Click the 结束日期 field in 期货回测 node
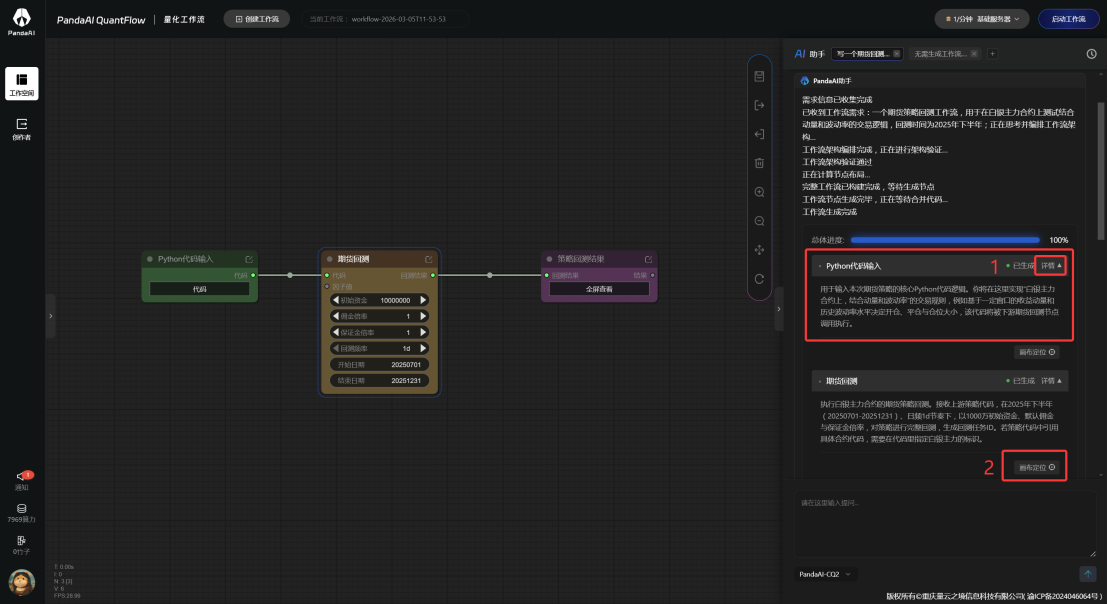This screenshot has width=1108, height=604. coord(379,380)
